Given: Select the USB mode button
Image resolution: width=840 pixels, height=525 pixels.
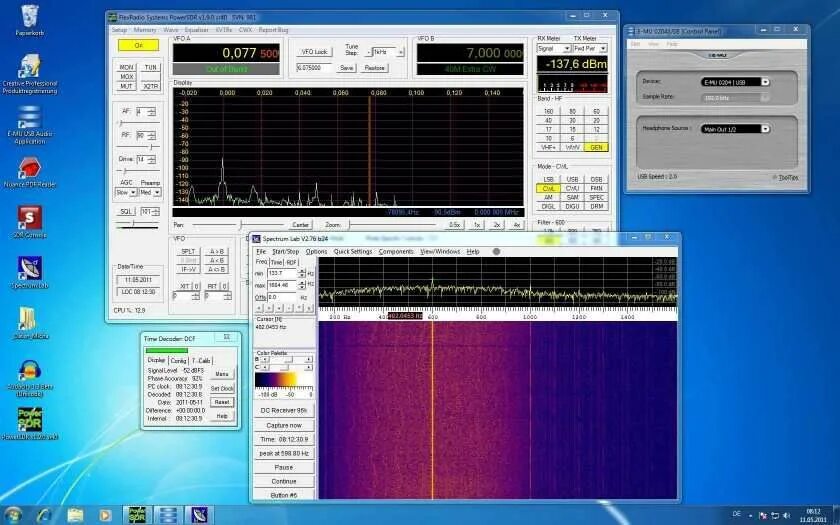Looking at the screenshot, I should pos(572,179).
